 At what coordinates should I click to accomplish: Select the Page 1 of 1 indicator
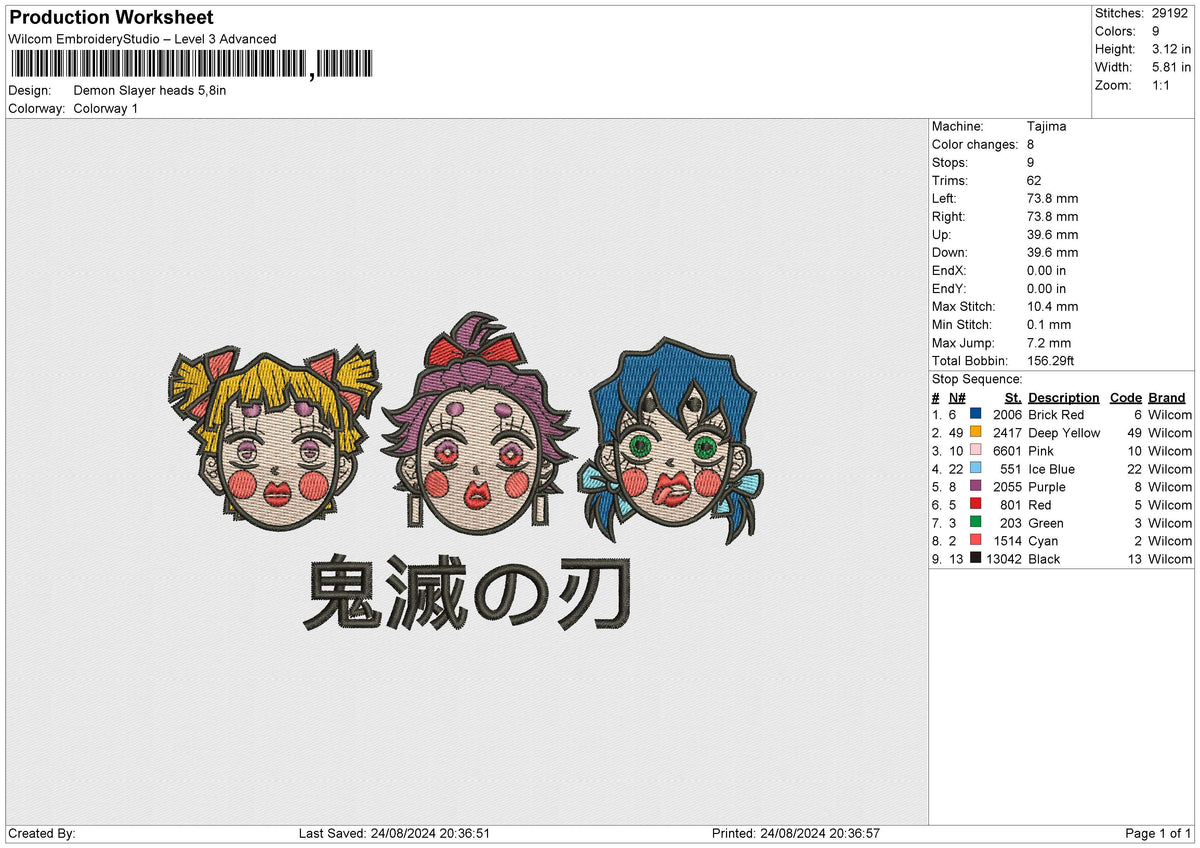1158,833
